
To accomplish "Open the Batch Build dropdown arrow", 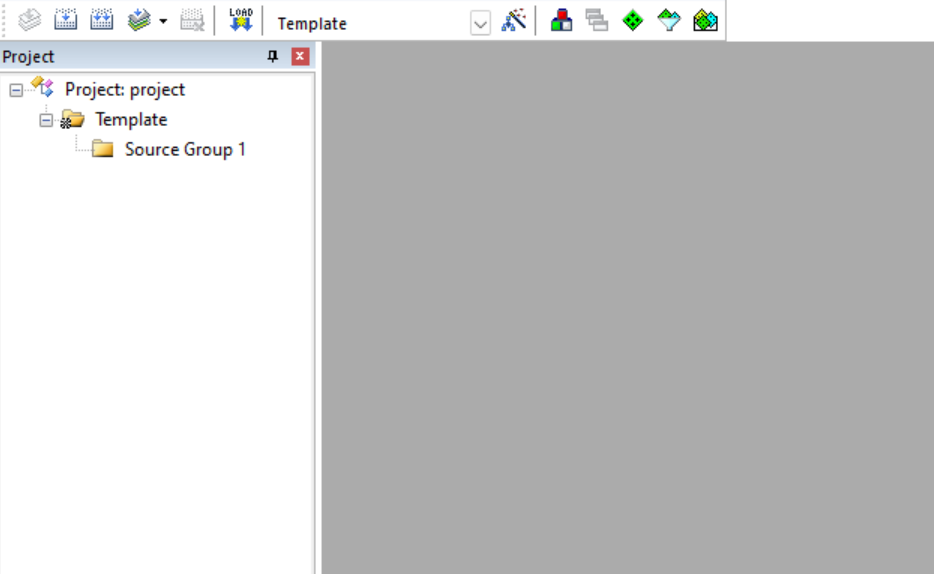I will (x=163, y=21).
